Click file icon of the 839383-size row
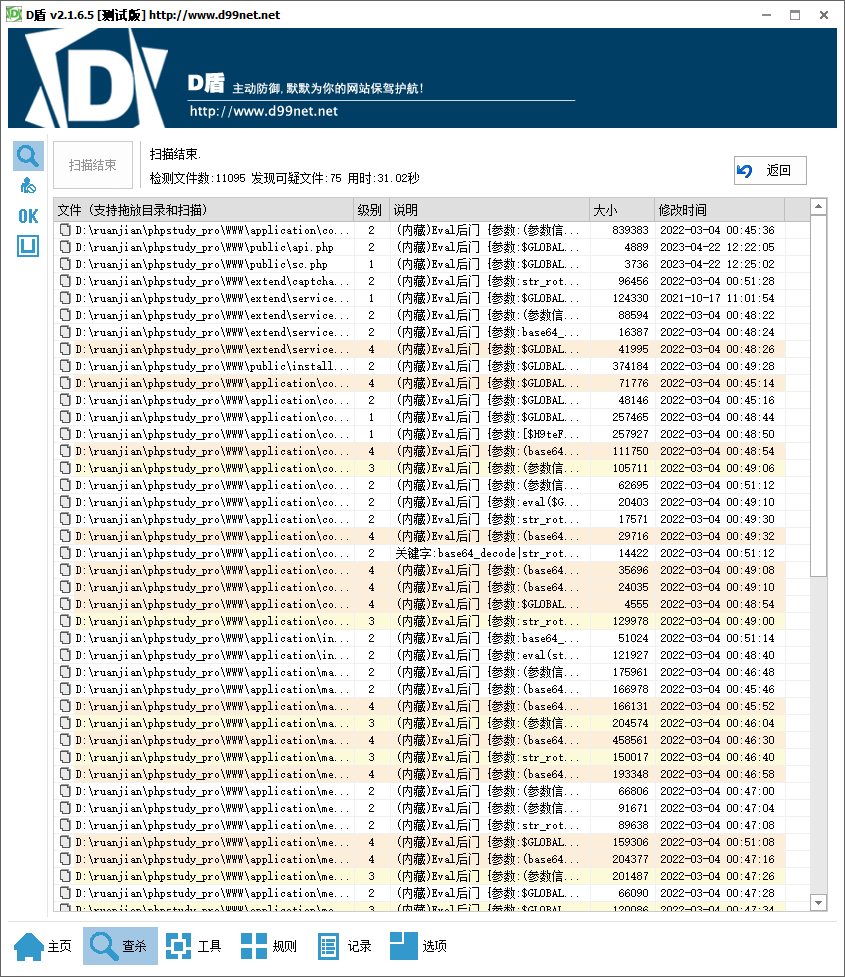The width and height of the screenshot is (845, 977). coord(65,230)
